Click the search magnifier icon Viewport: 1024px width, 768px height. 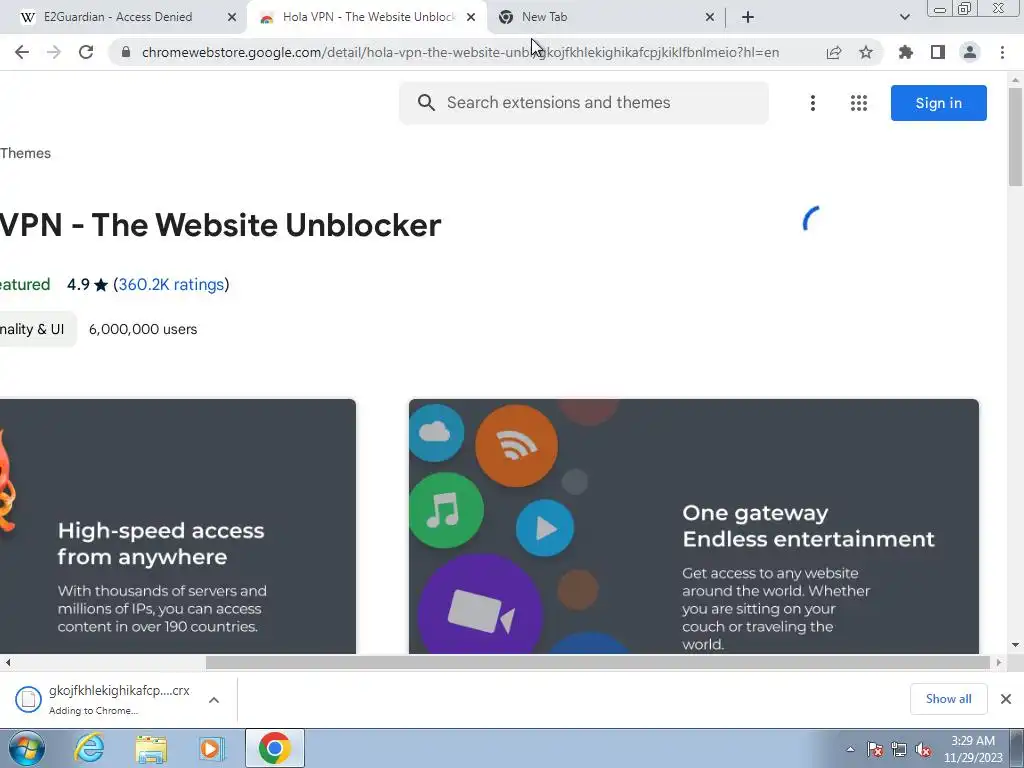pyautogui.click(x=426, y=103)
